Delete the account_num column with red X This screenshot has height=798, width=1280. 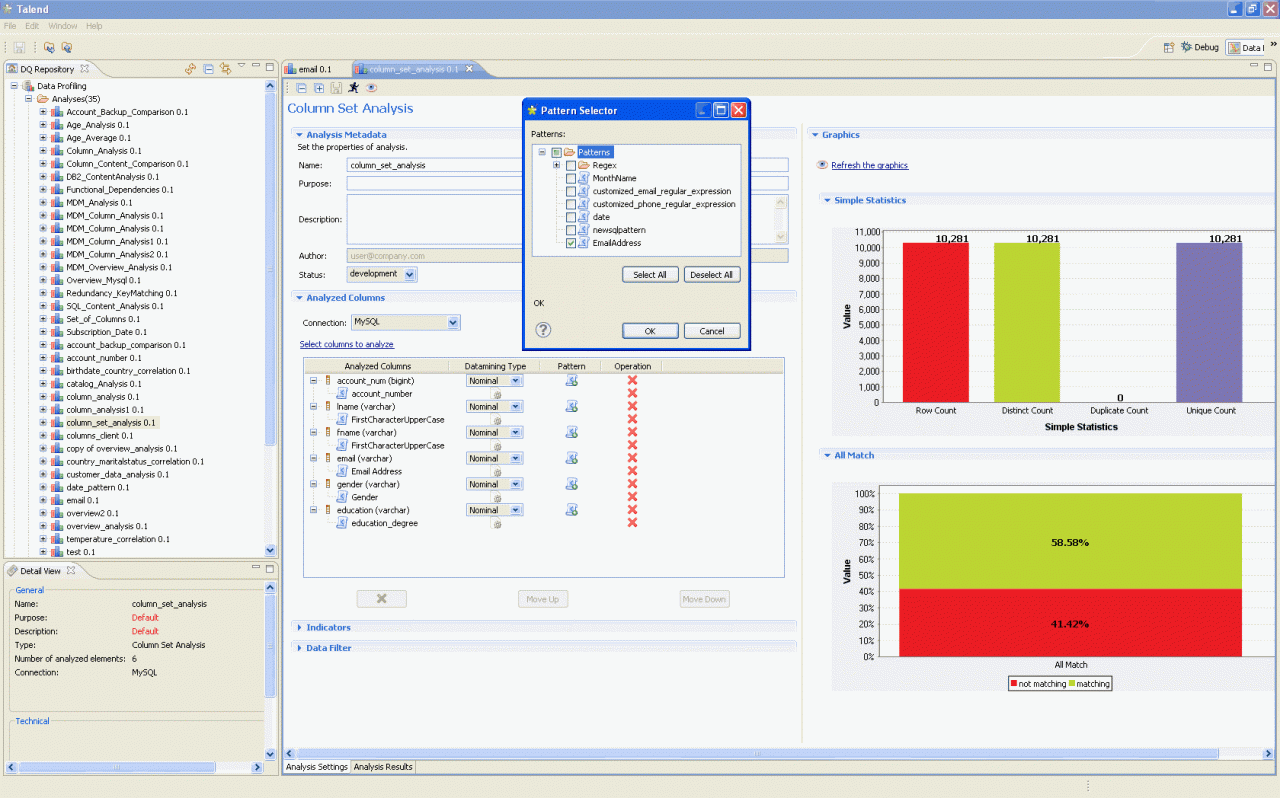632,381
